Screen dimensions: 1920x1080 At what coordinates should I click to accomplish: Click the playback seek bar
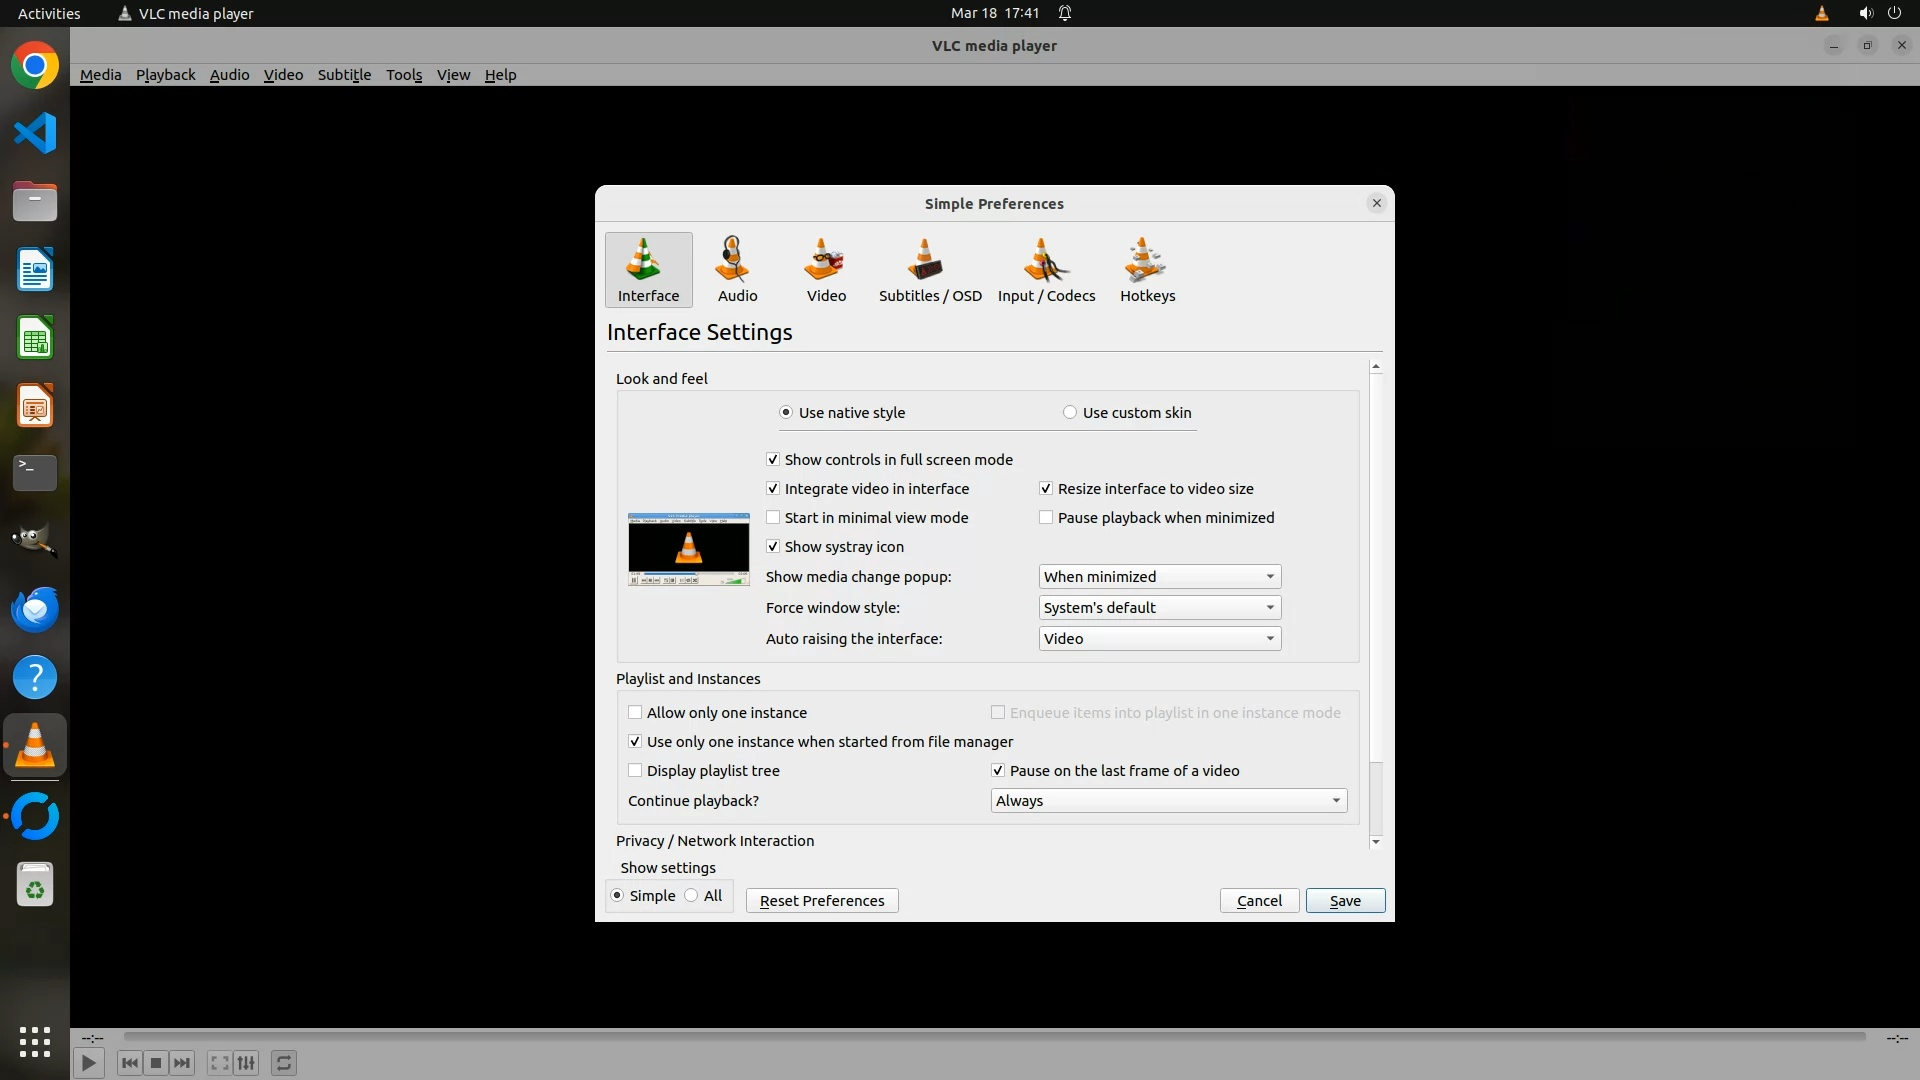(x=994, y=1037)
